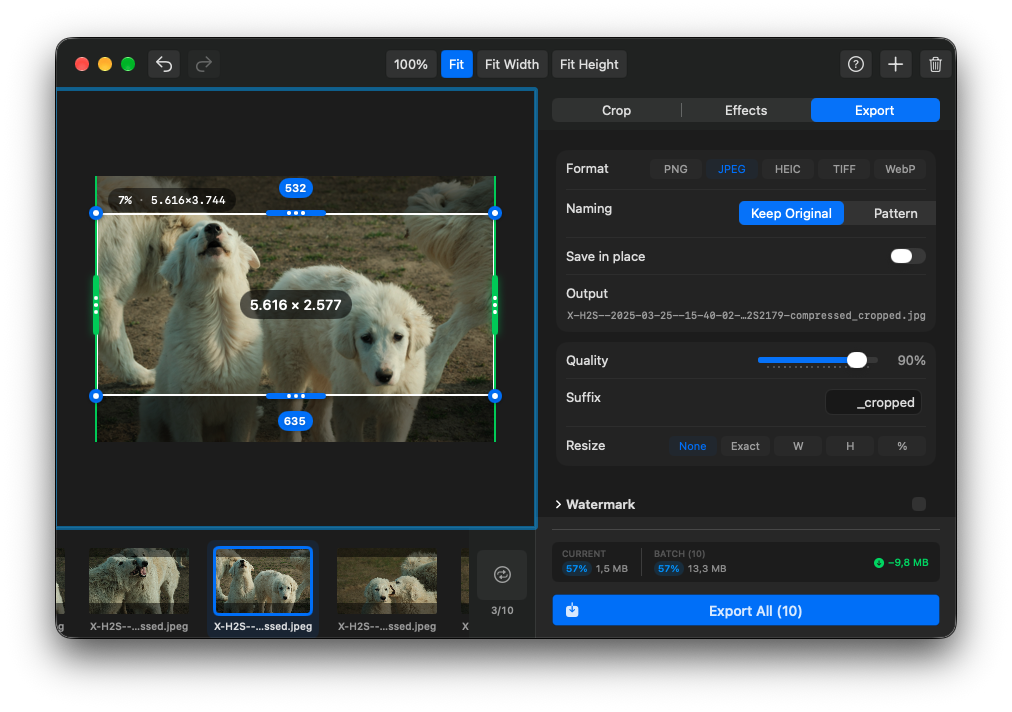Click the green savings arrow icon
Image resolution: width=1012 pixels, height=712 pixels.
[x=878, y=563]
